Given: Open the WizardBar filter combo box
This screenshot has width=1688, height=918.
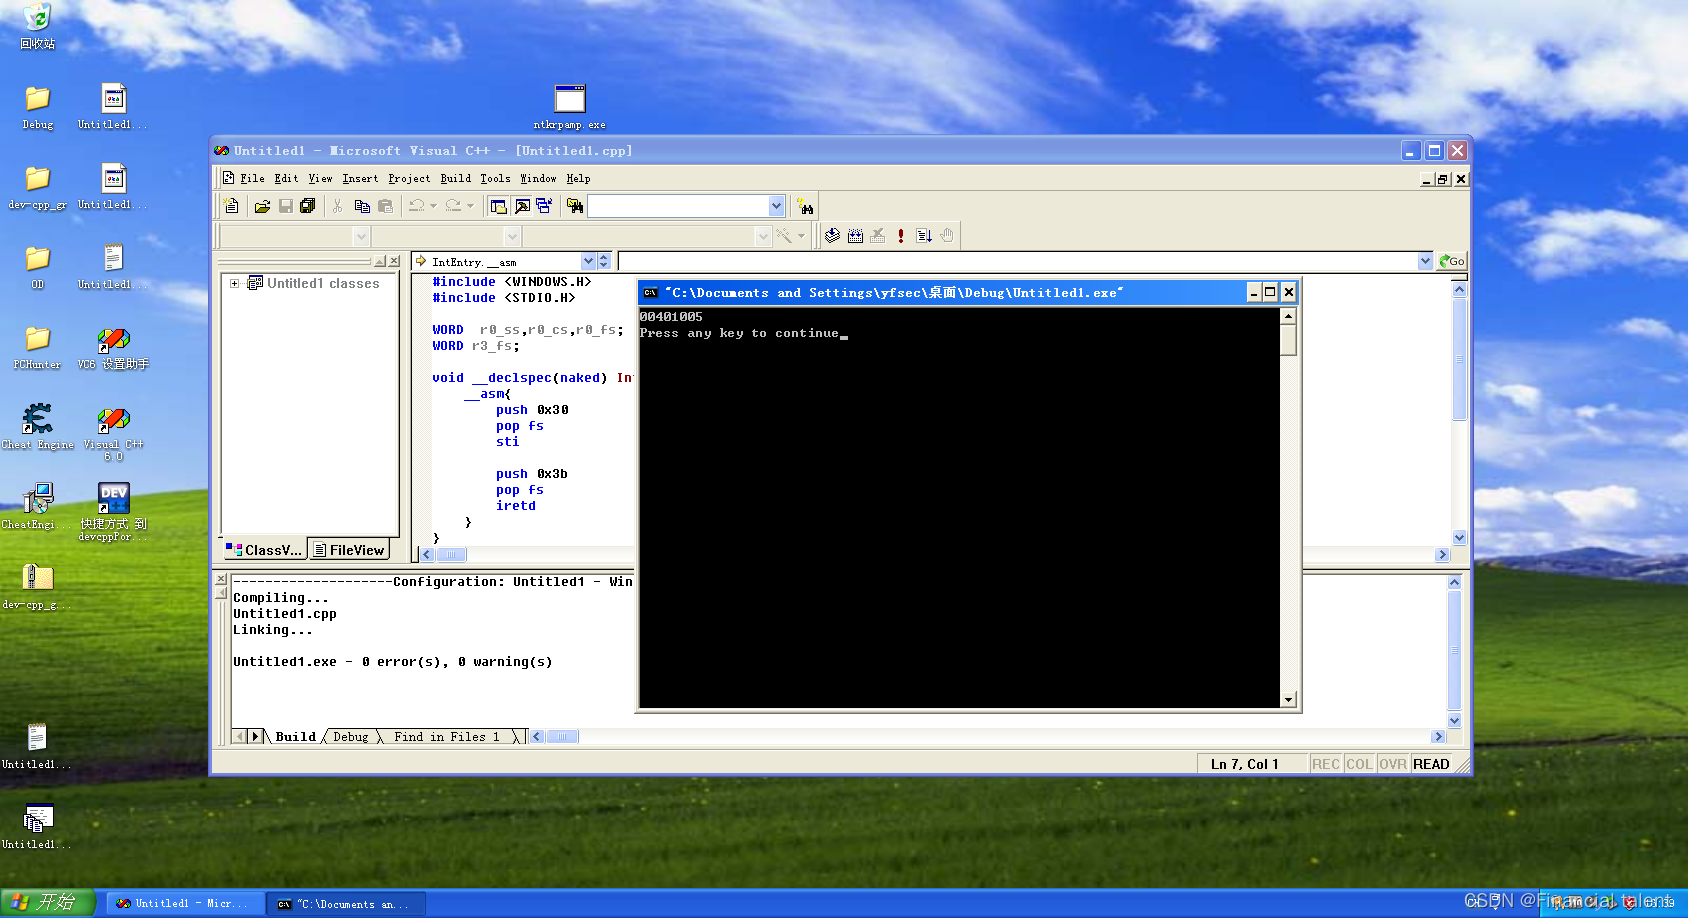Looking at the screenshot, I should pos(512,236).
